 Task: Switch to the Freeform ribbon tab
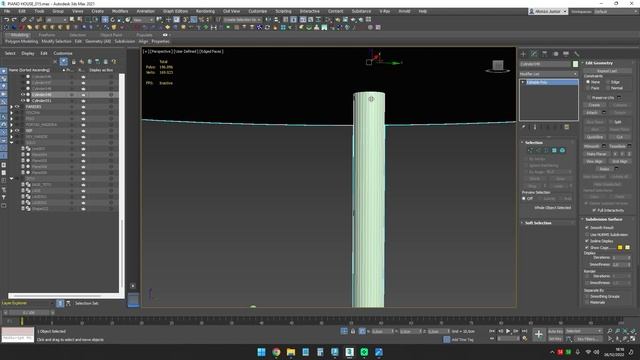pos(47,35)
